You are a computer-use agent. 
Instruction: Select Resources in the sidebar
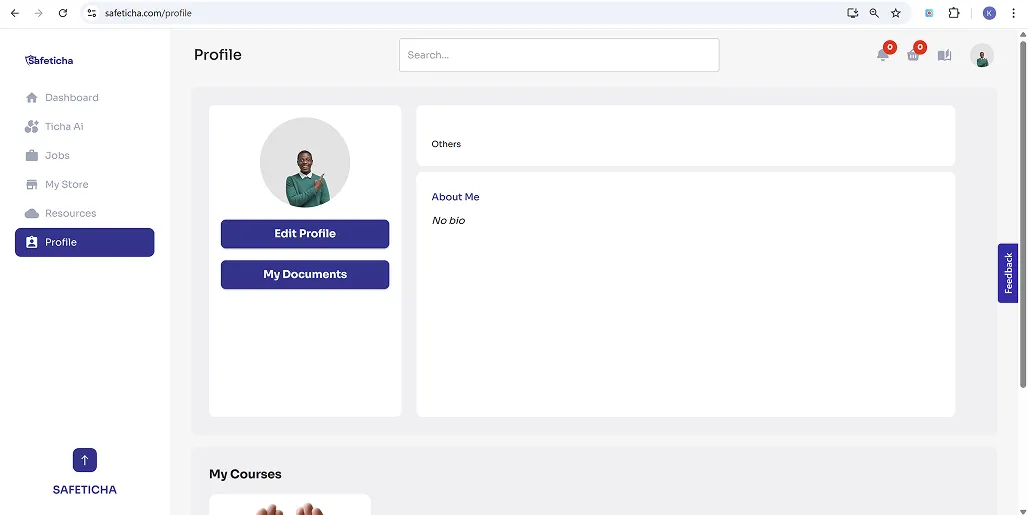click(85, 213)
